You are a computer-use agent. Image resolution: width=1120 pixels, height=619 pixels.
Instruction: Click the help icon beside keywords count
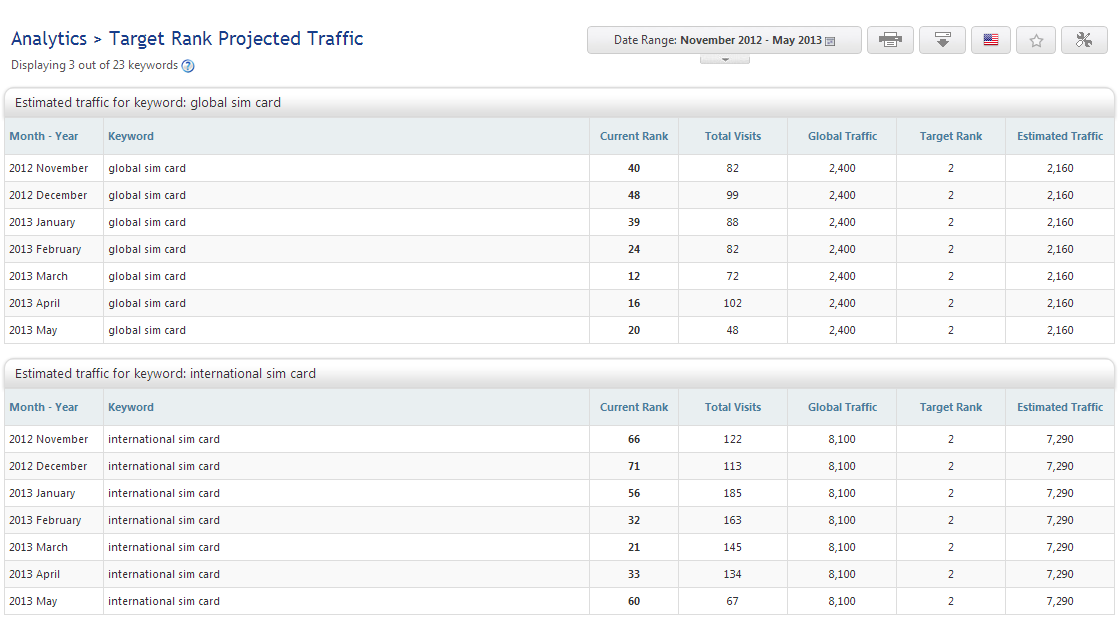pyautogui.click(x=188, y=66)
